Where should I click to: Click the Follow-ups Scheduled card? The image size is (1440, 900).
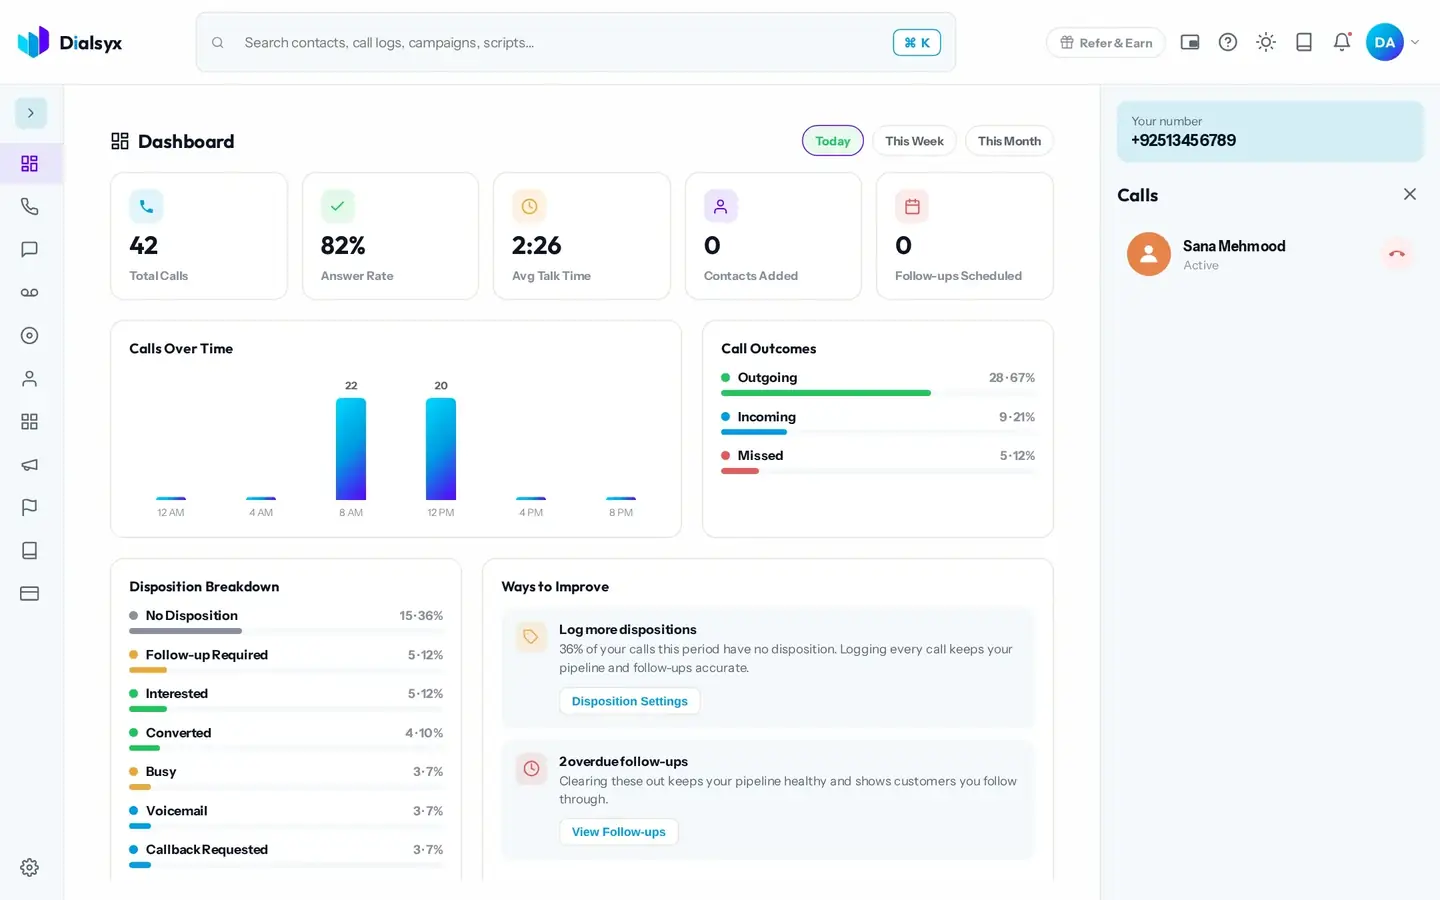(x=965, y=236)
